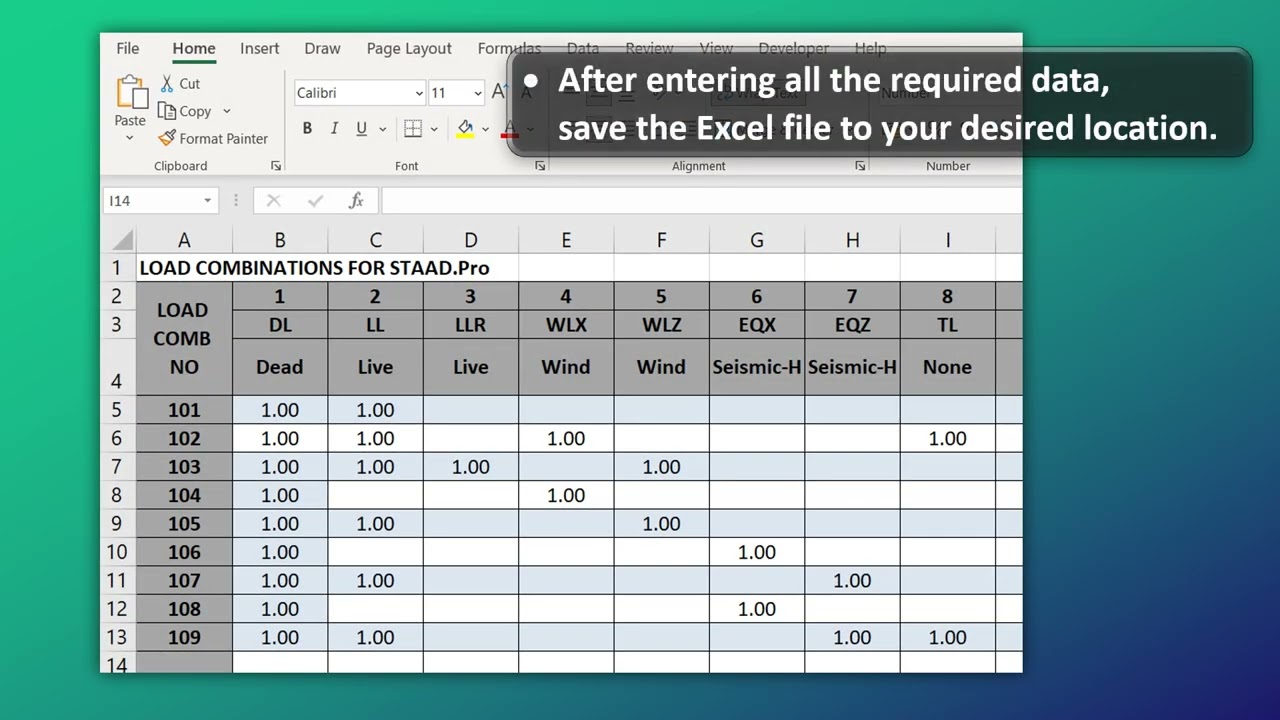Toggle Bold formatting

[x=307, y=128]
